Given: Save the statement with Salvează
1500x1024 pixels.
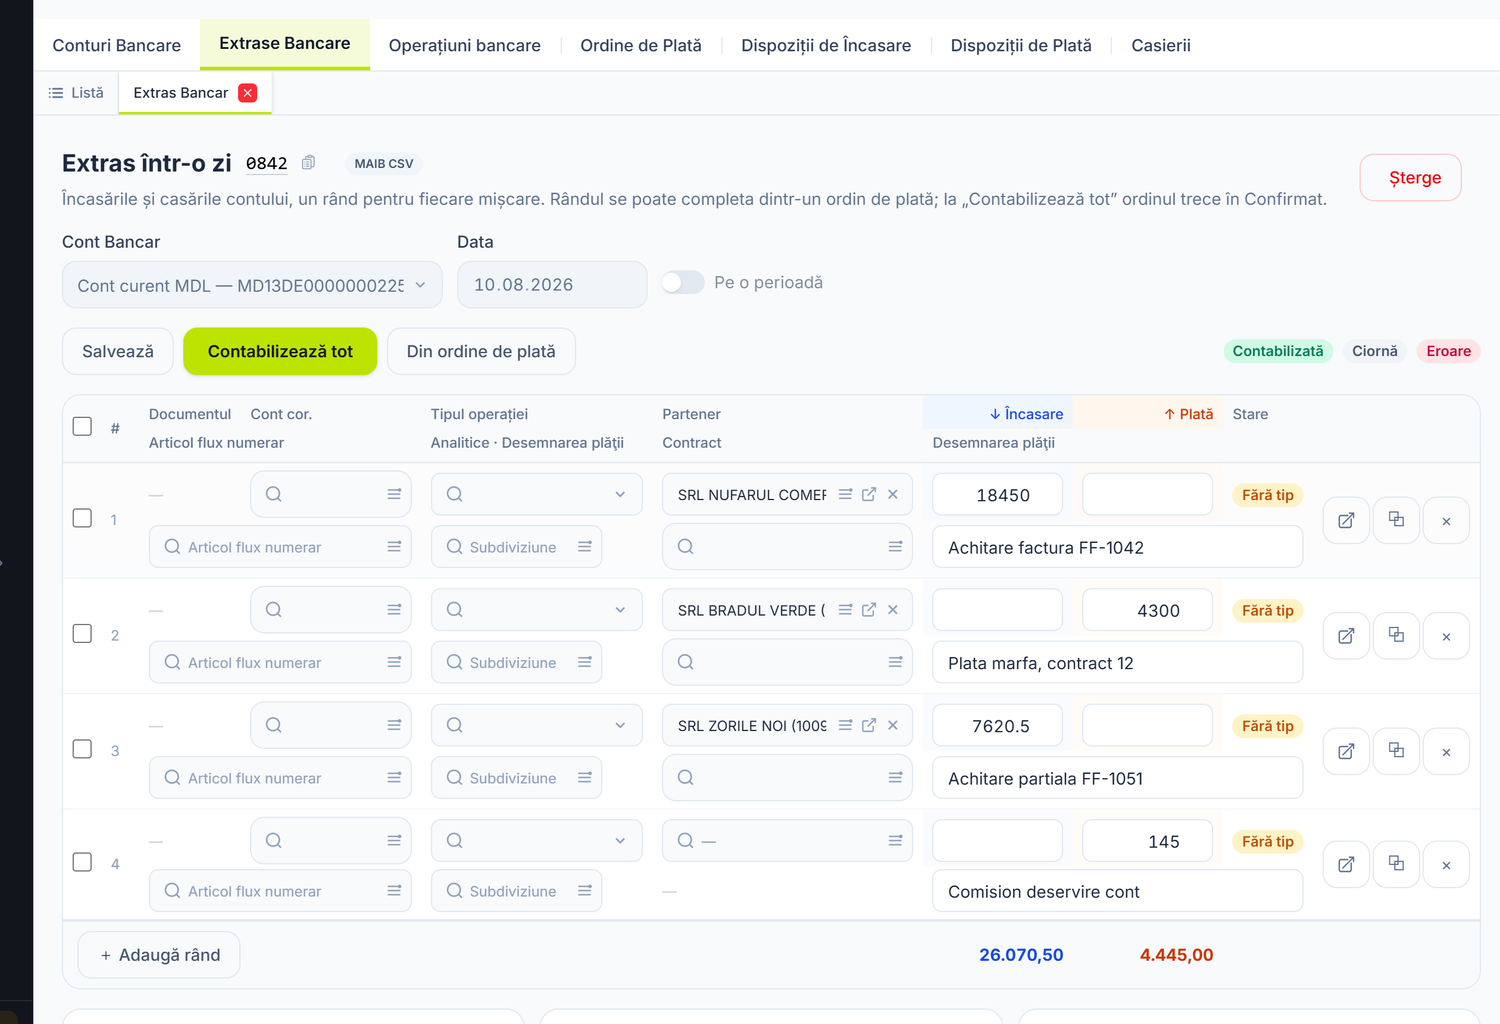Looking at the screenshot, I should coord(118,351).
